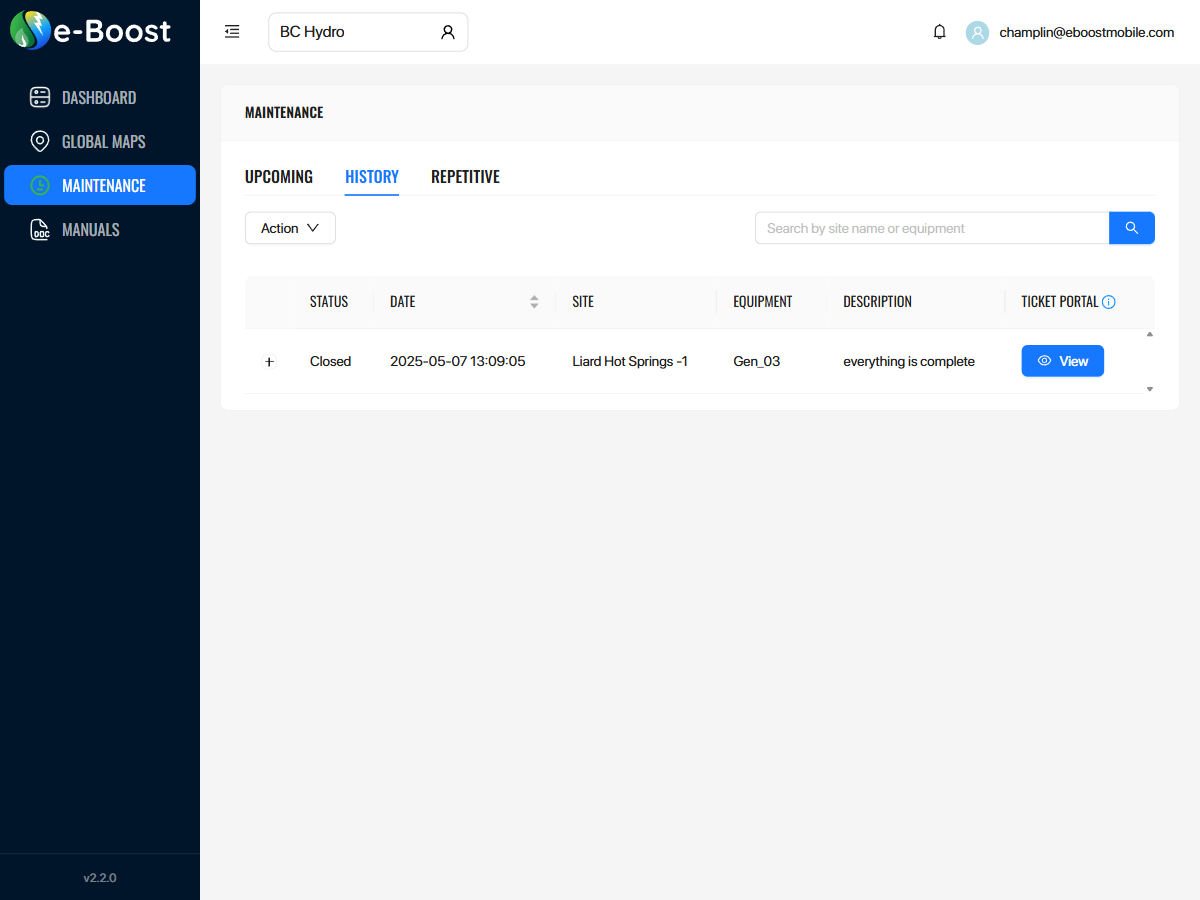Click the Maintenance sidebar icon
This screenshot has height=900, width=1200.
click(x=40, y=185)
